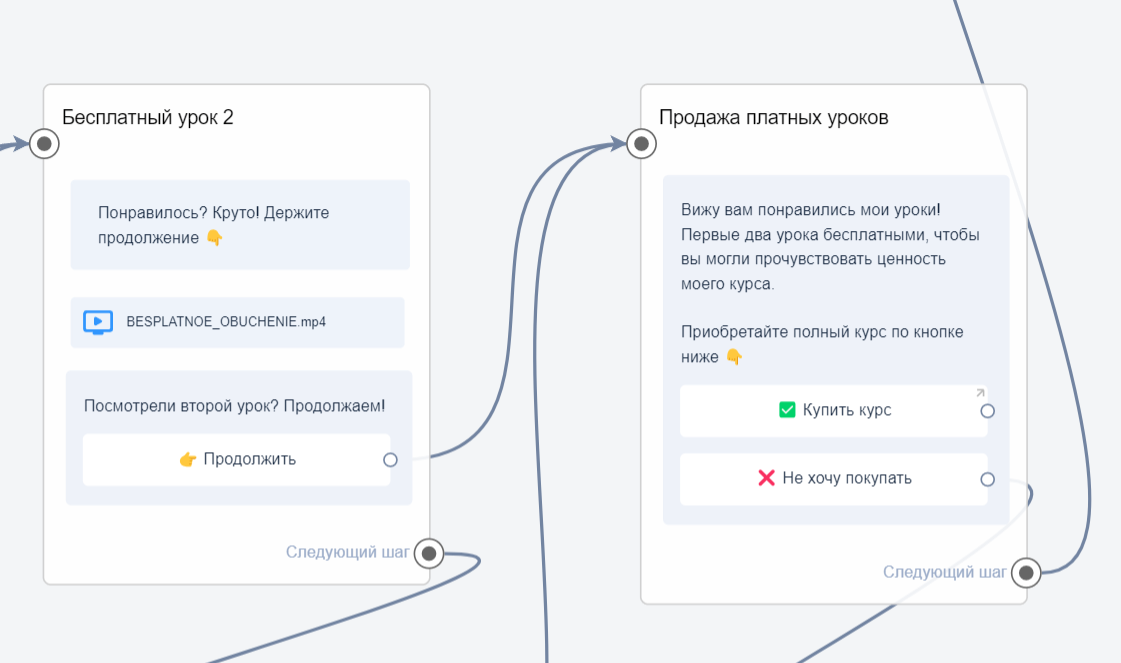Open Следующий шаг link in Продажа платных уроков

click(x=944, y=572)
